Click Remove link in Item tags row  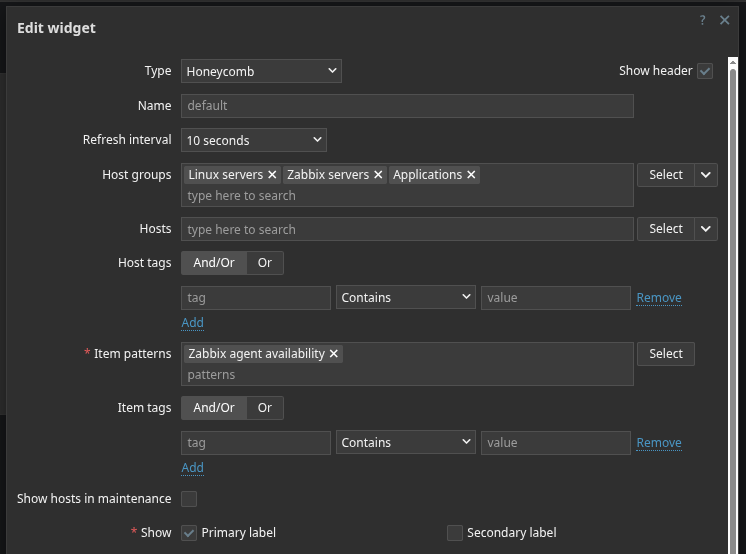pos(659,443)
